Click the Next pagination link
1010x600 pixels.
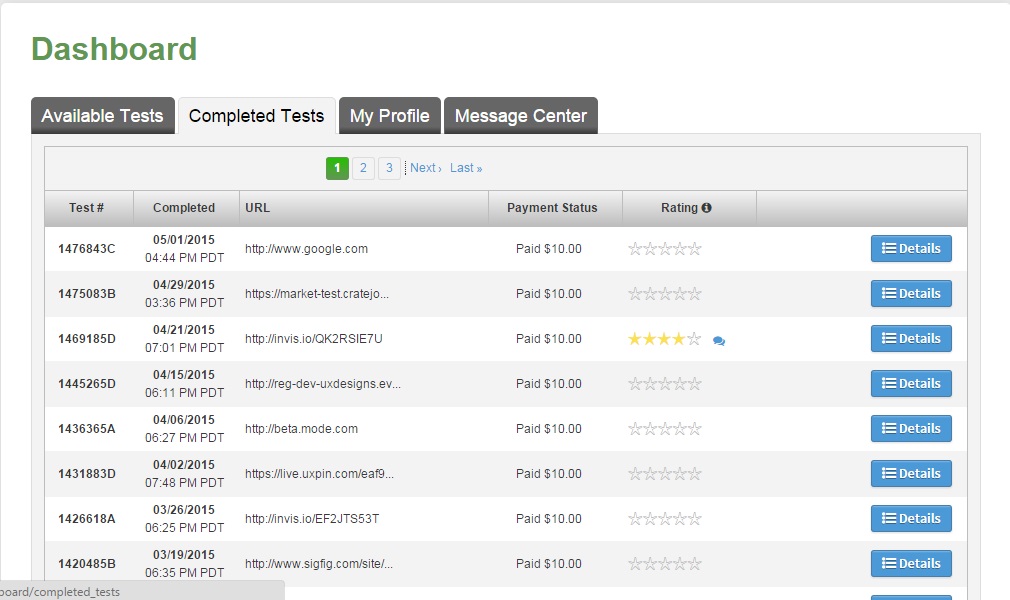pos(425,168)
